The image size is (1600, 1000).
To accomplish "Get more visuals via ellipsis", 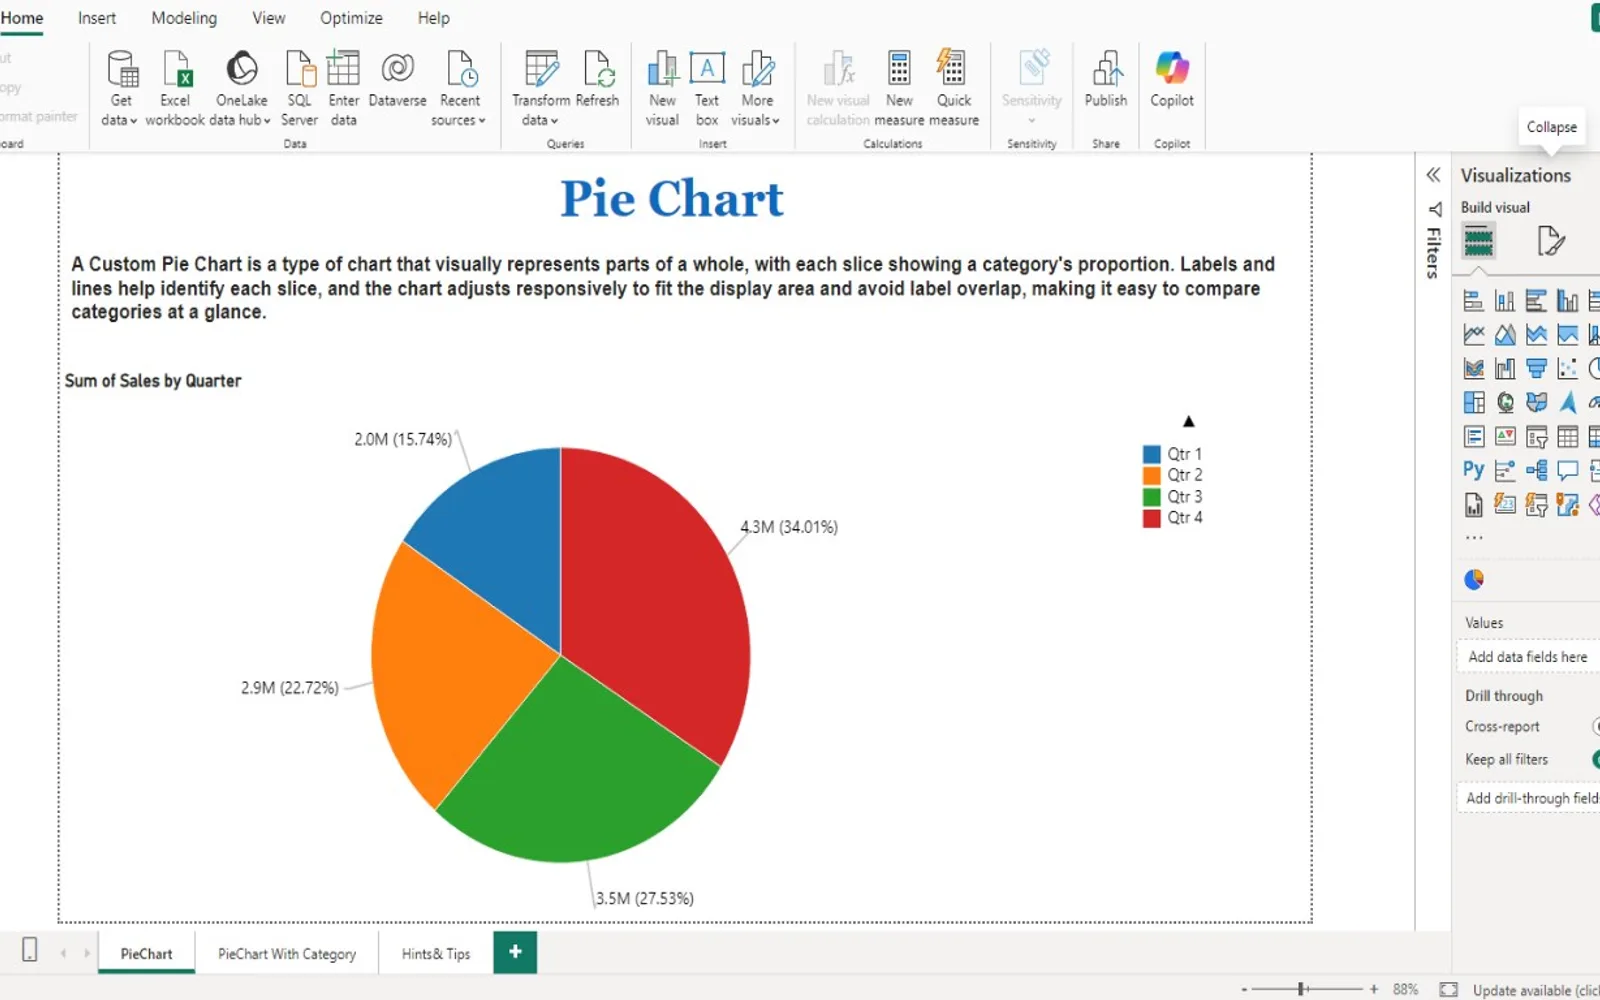I will click(x=1474, y=538).
